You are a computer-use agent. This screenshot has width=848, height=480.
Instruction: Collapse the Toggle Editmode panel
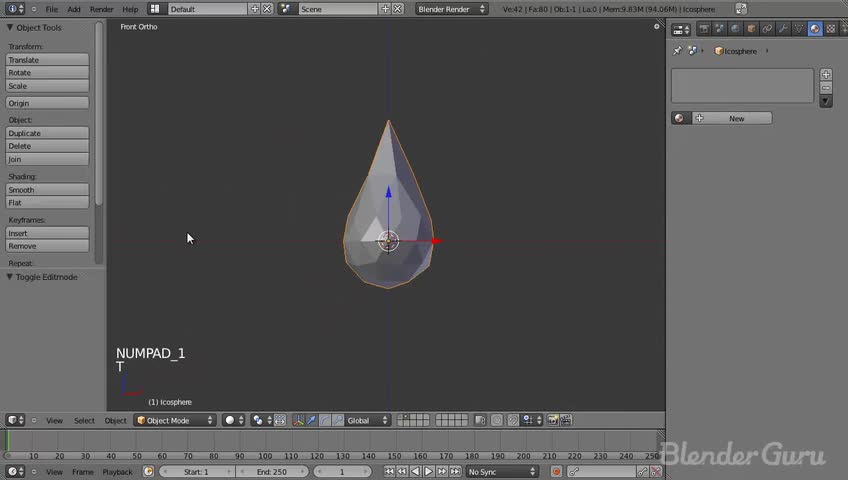[10, 277]
